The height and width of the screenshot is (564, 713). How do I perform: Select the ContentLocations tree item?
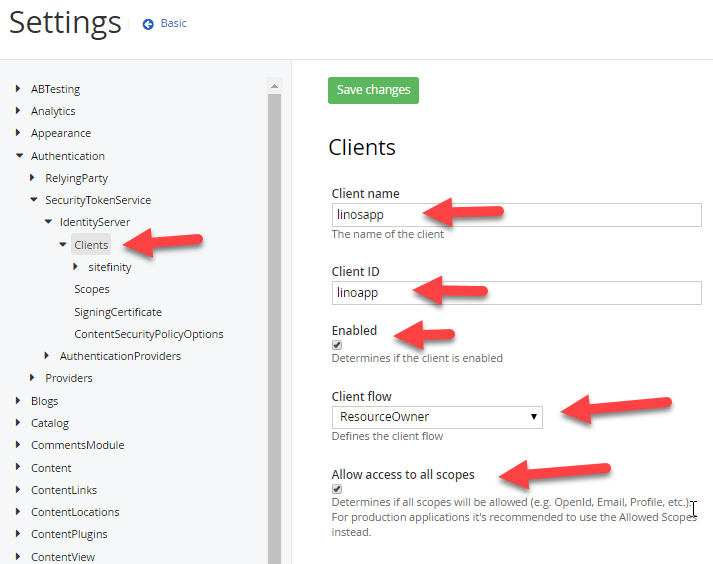tap(75, 512)
